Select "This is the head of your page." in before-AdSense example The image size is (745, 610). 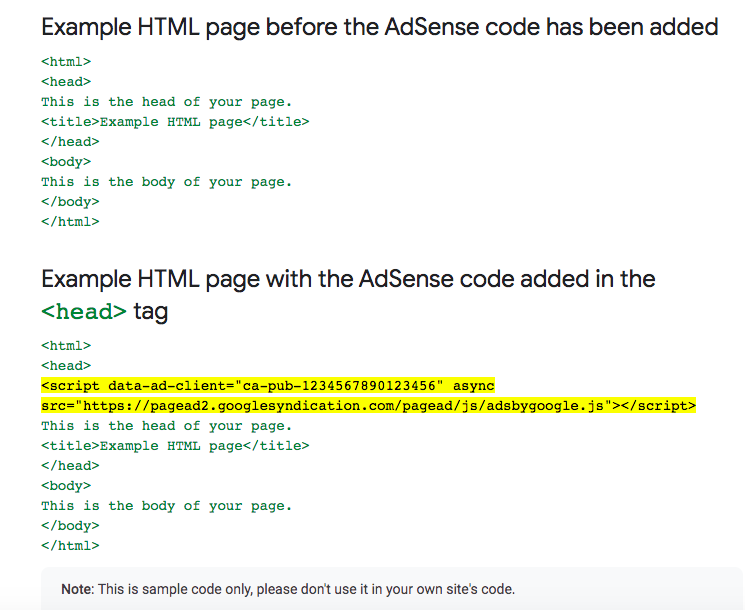click(x=167, y=102)
